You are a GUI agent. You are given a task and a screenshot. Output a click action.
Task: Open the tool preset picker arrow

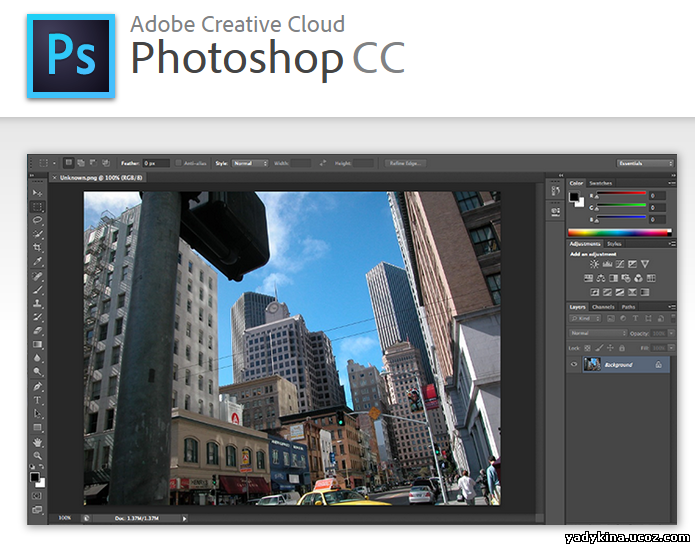click(x=54, y=163)
